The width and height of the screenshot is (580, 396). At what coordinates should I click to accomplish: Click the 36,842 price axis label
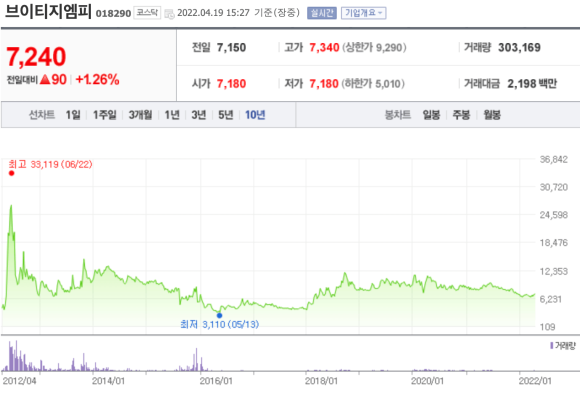point(553,160)
